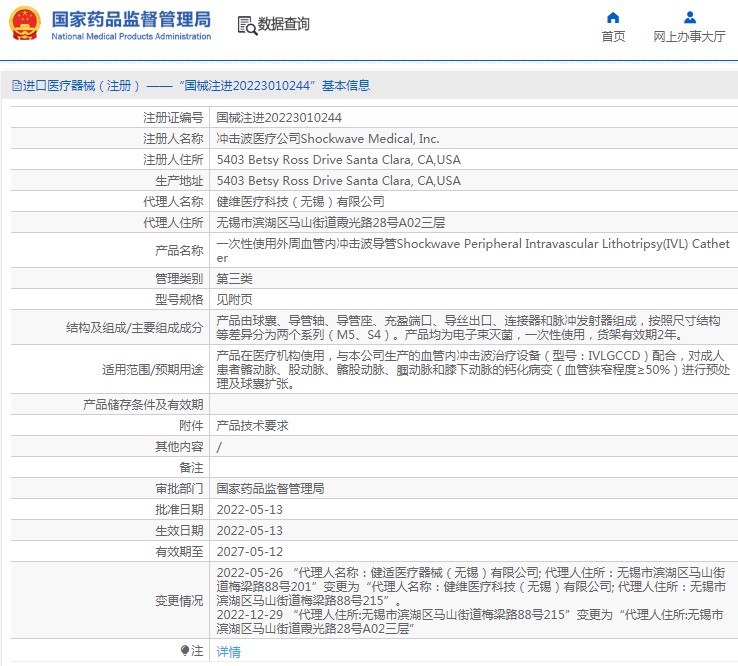This screenshot has width=738, height=666.
Task: Click the 结构及组成/主要组成成分 label
Action: tap(135, 328)
